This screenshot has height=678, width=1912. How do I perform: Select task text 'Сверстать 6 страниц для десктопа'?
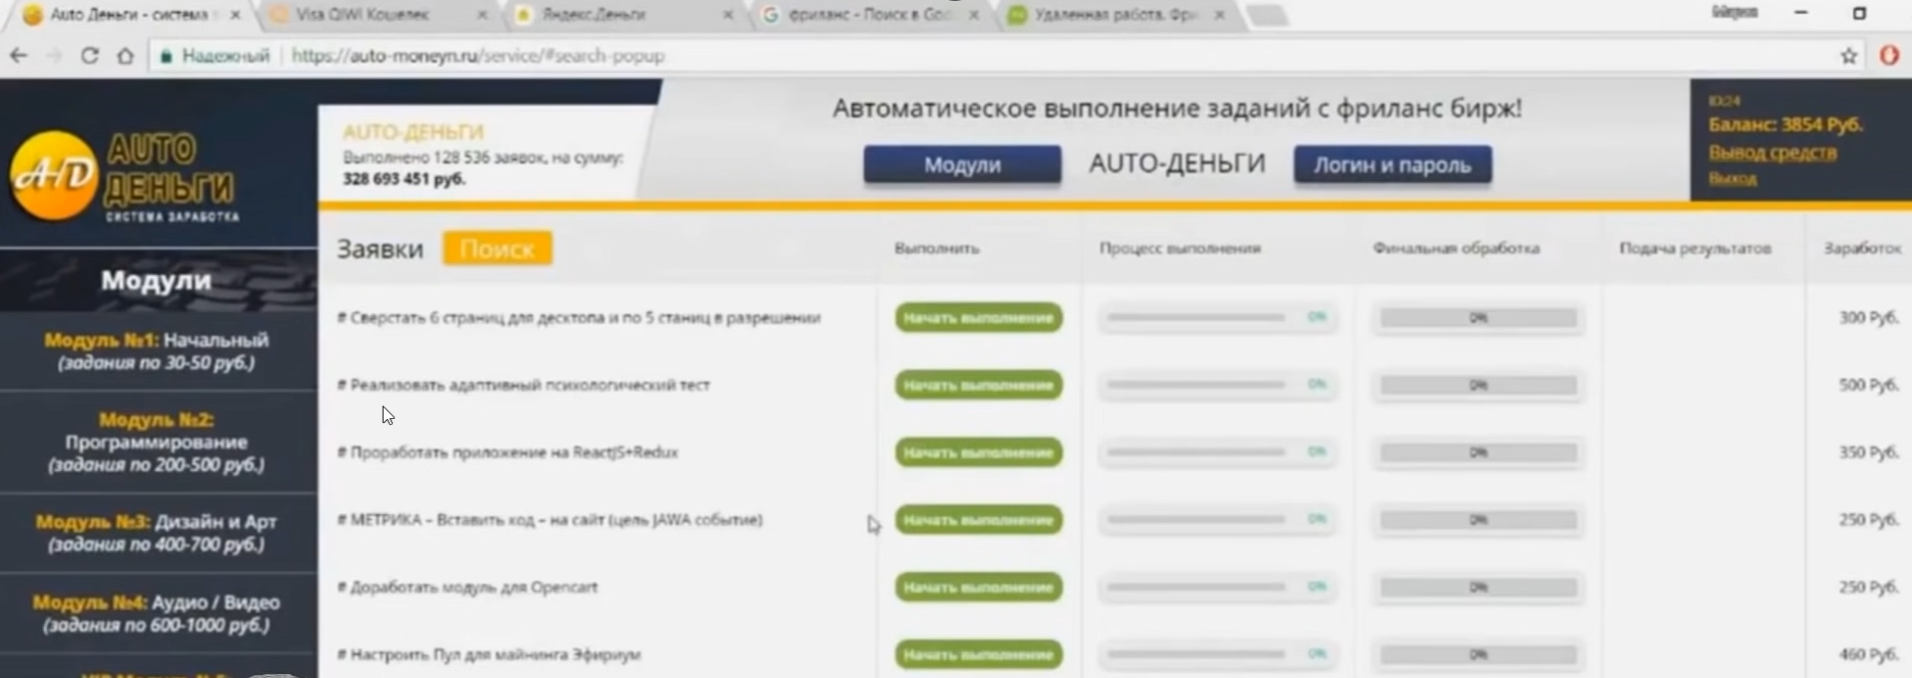579,317
